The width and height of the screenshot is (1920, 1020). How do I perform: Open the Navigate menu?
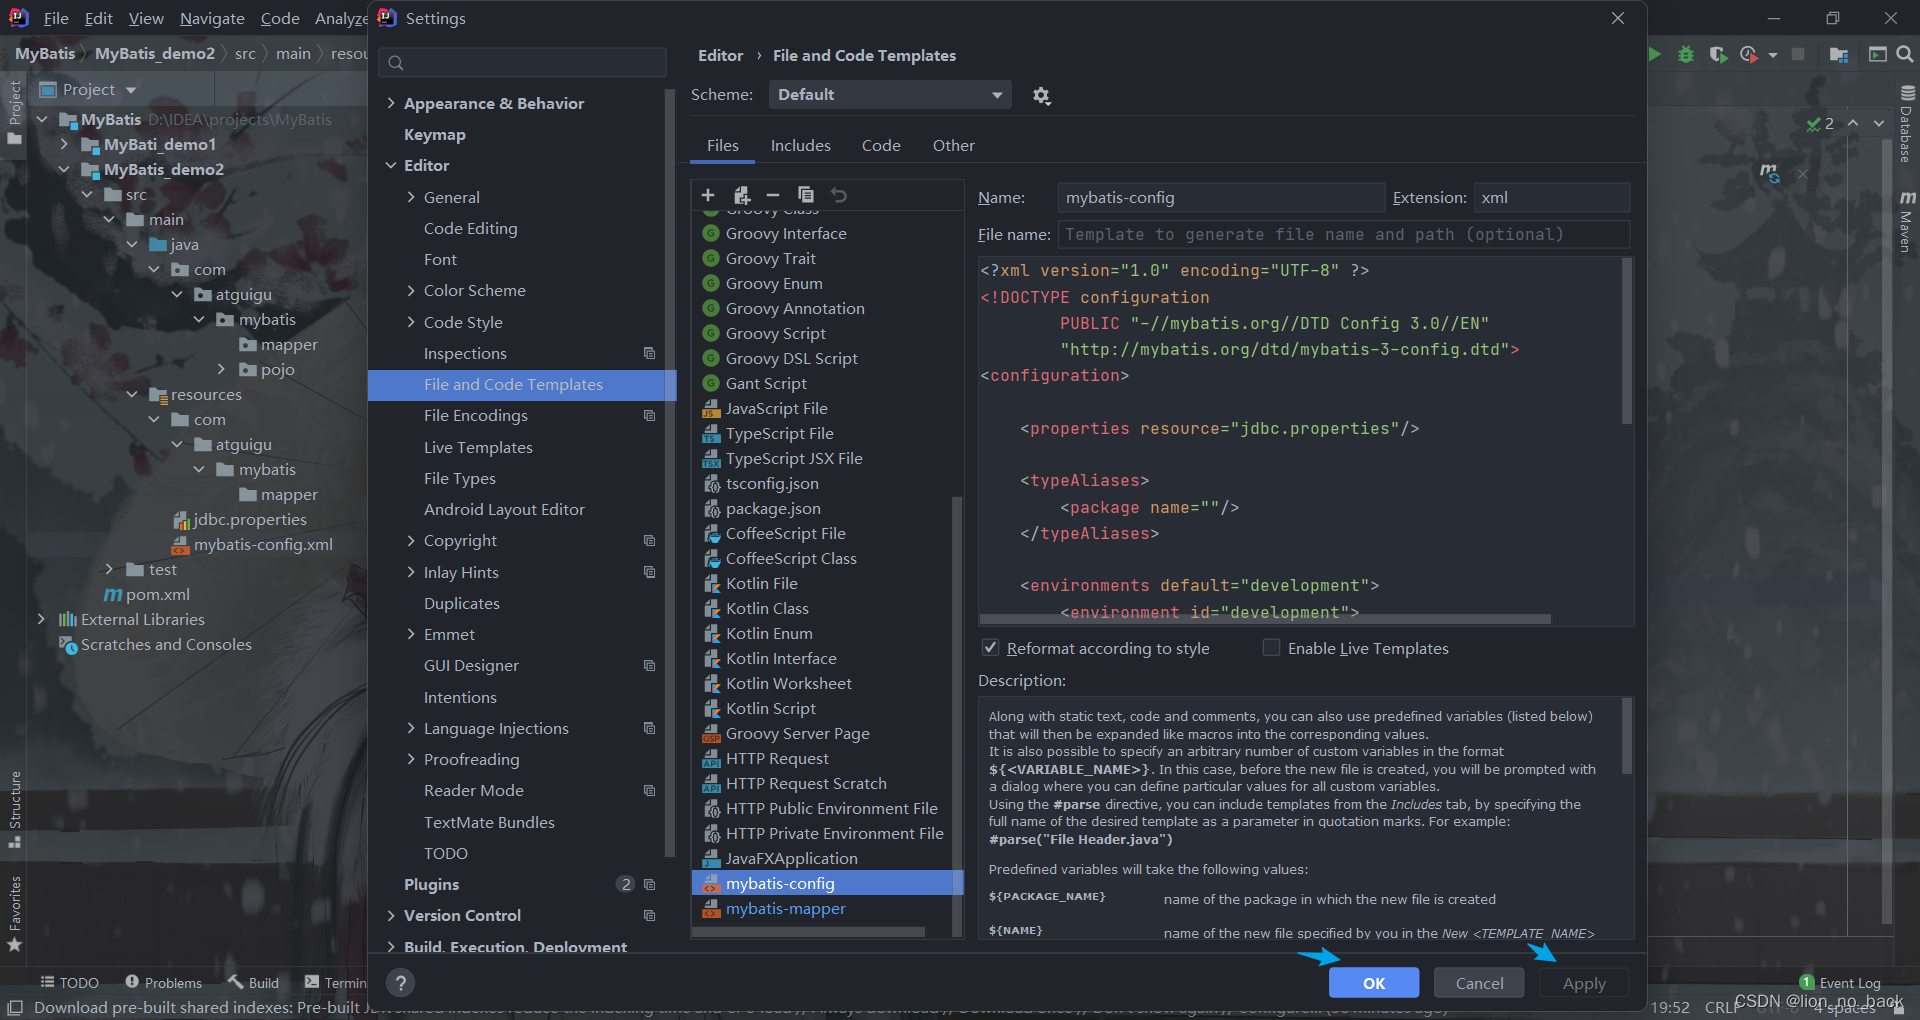(x=212, y=18)
